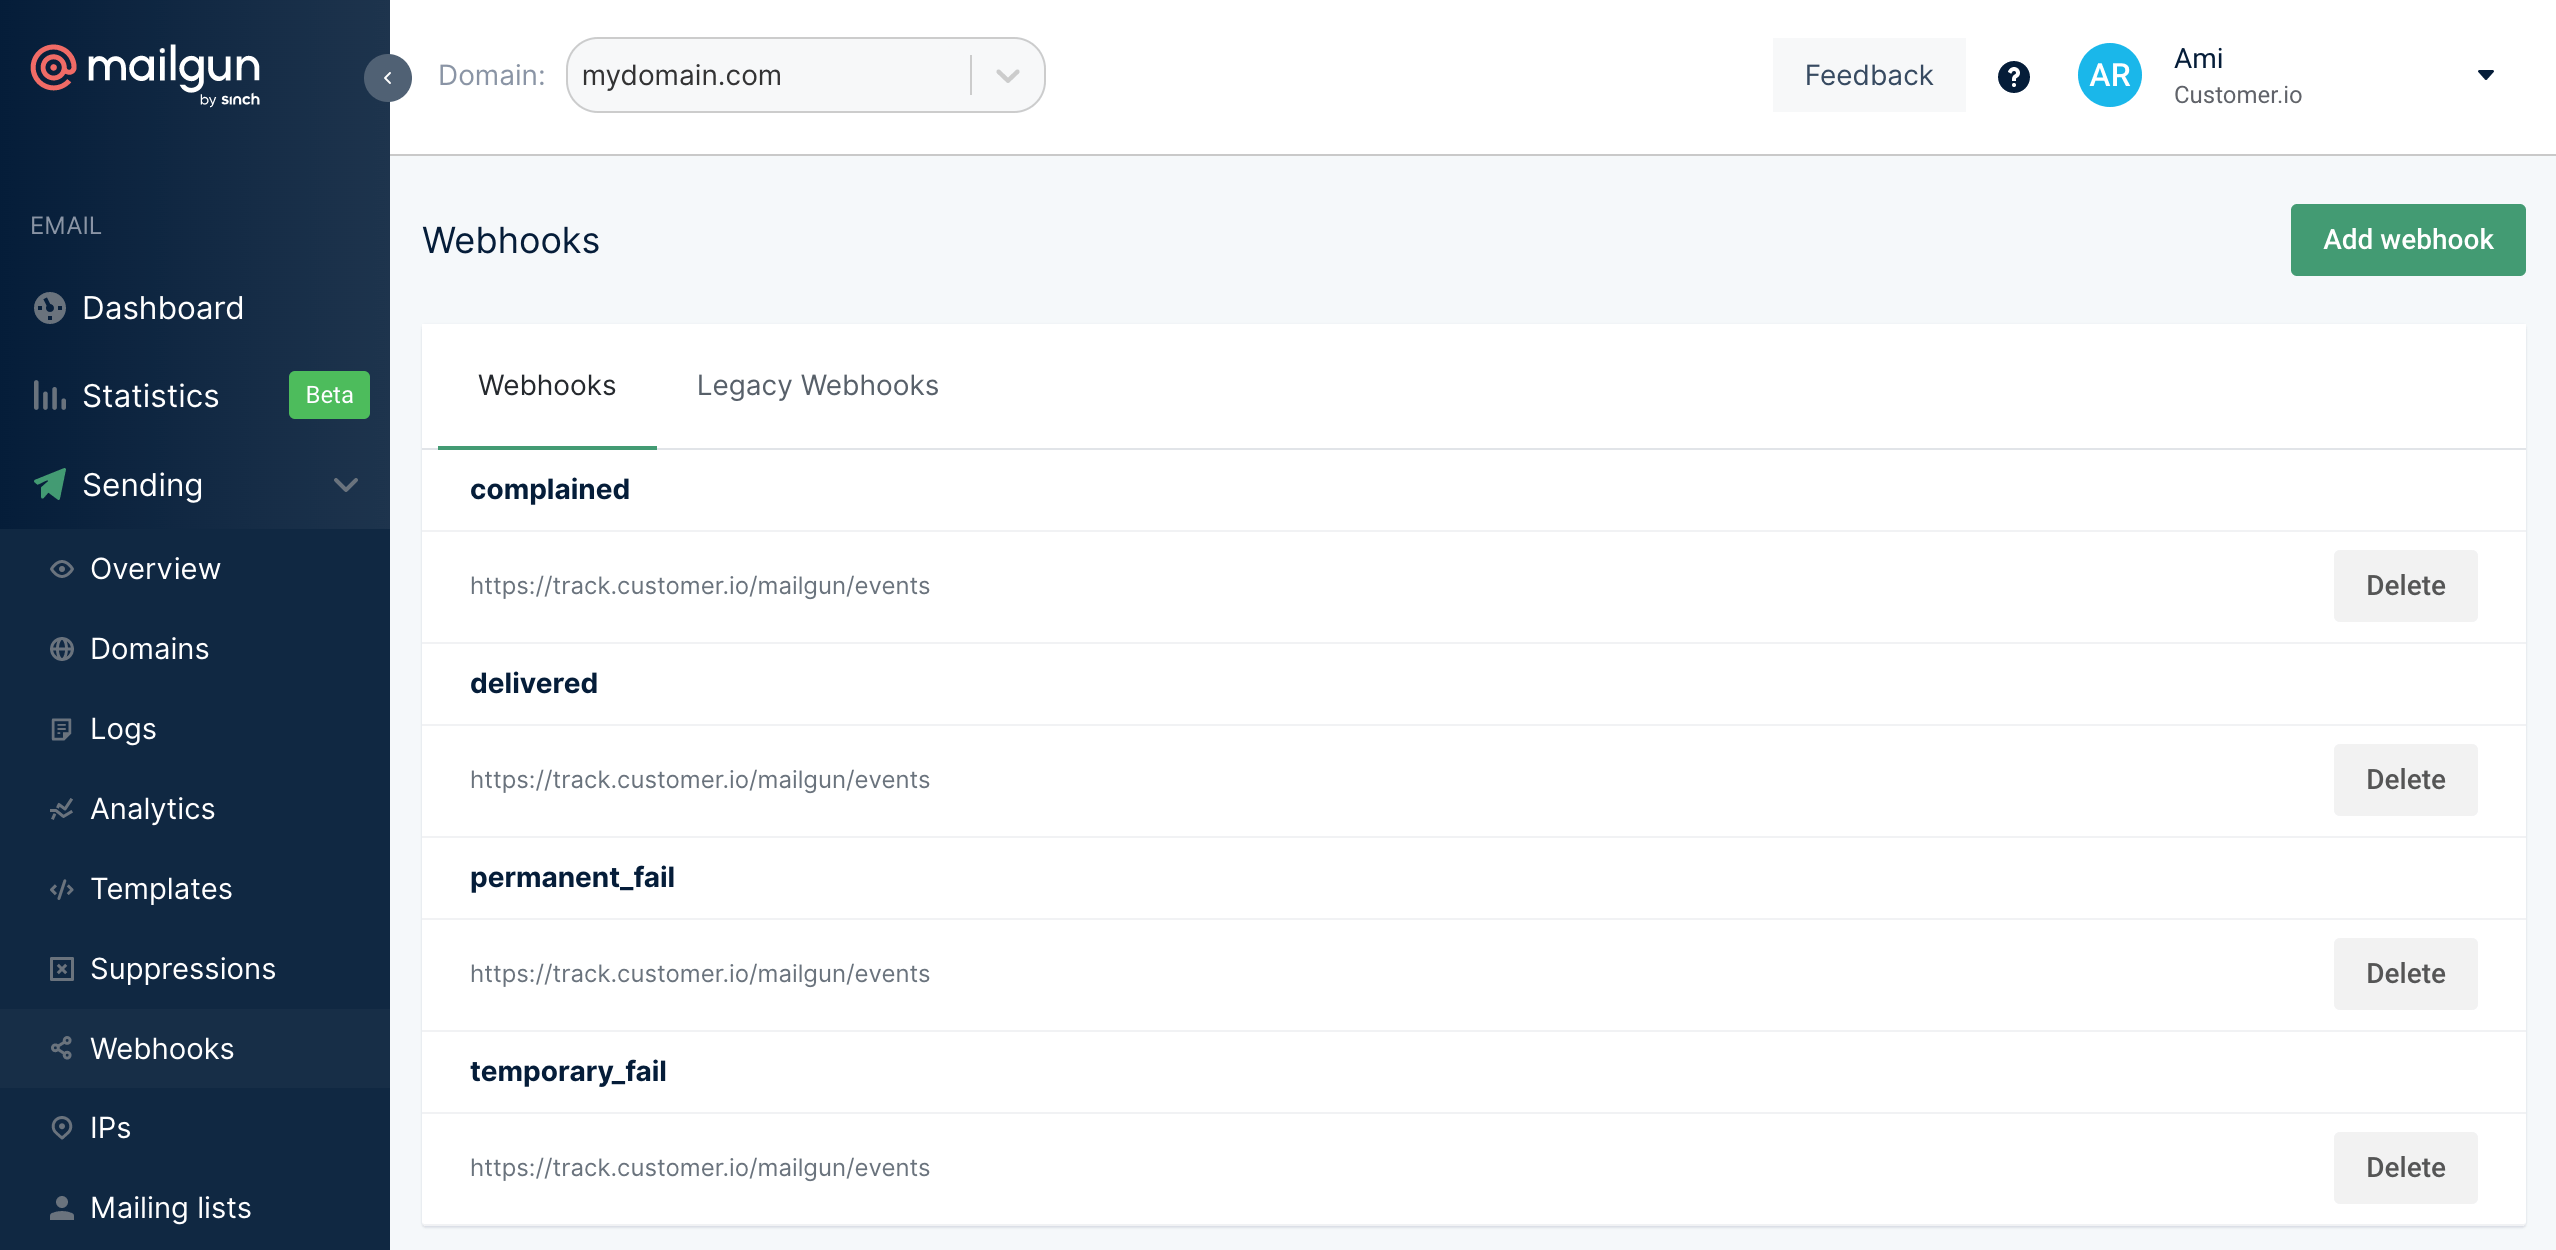Collapse the sidebar with the arrow button
The image size is (2556, 1250).
388,78
